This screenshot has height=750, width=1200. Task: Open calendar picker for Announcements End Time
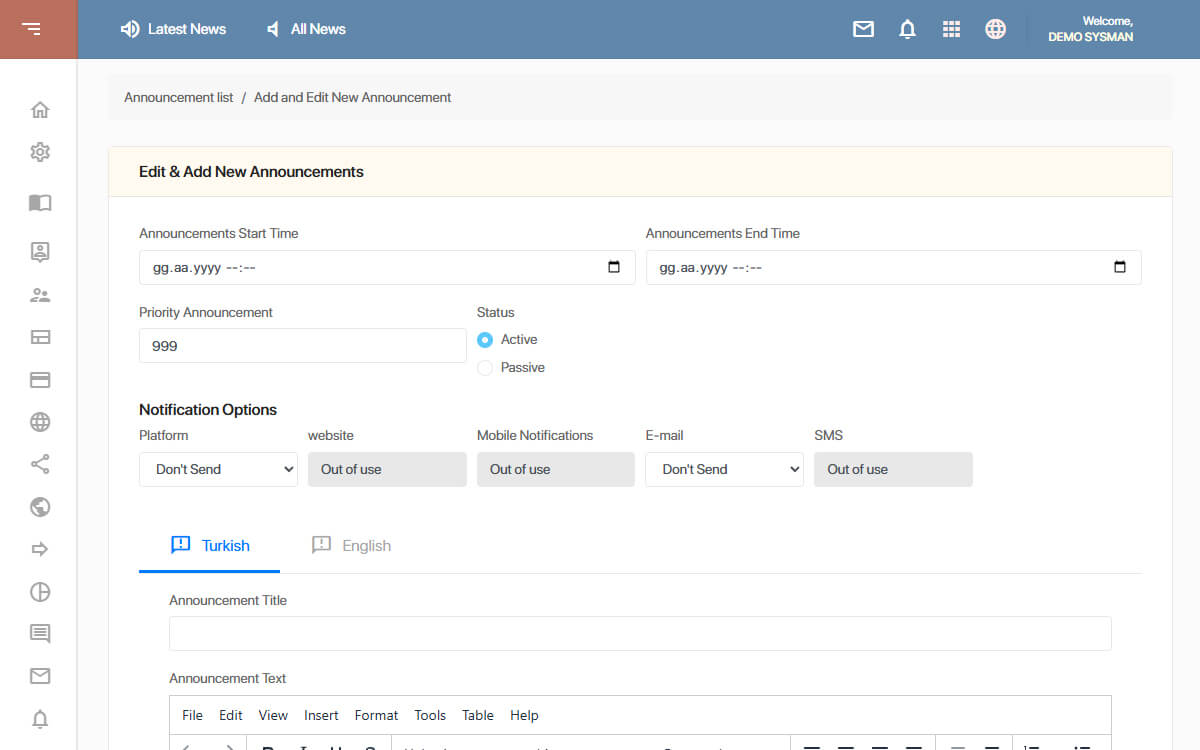click(x=1120, y=267)
